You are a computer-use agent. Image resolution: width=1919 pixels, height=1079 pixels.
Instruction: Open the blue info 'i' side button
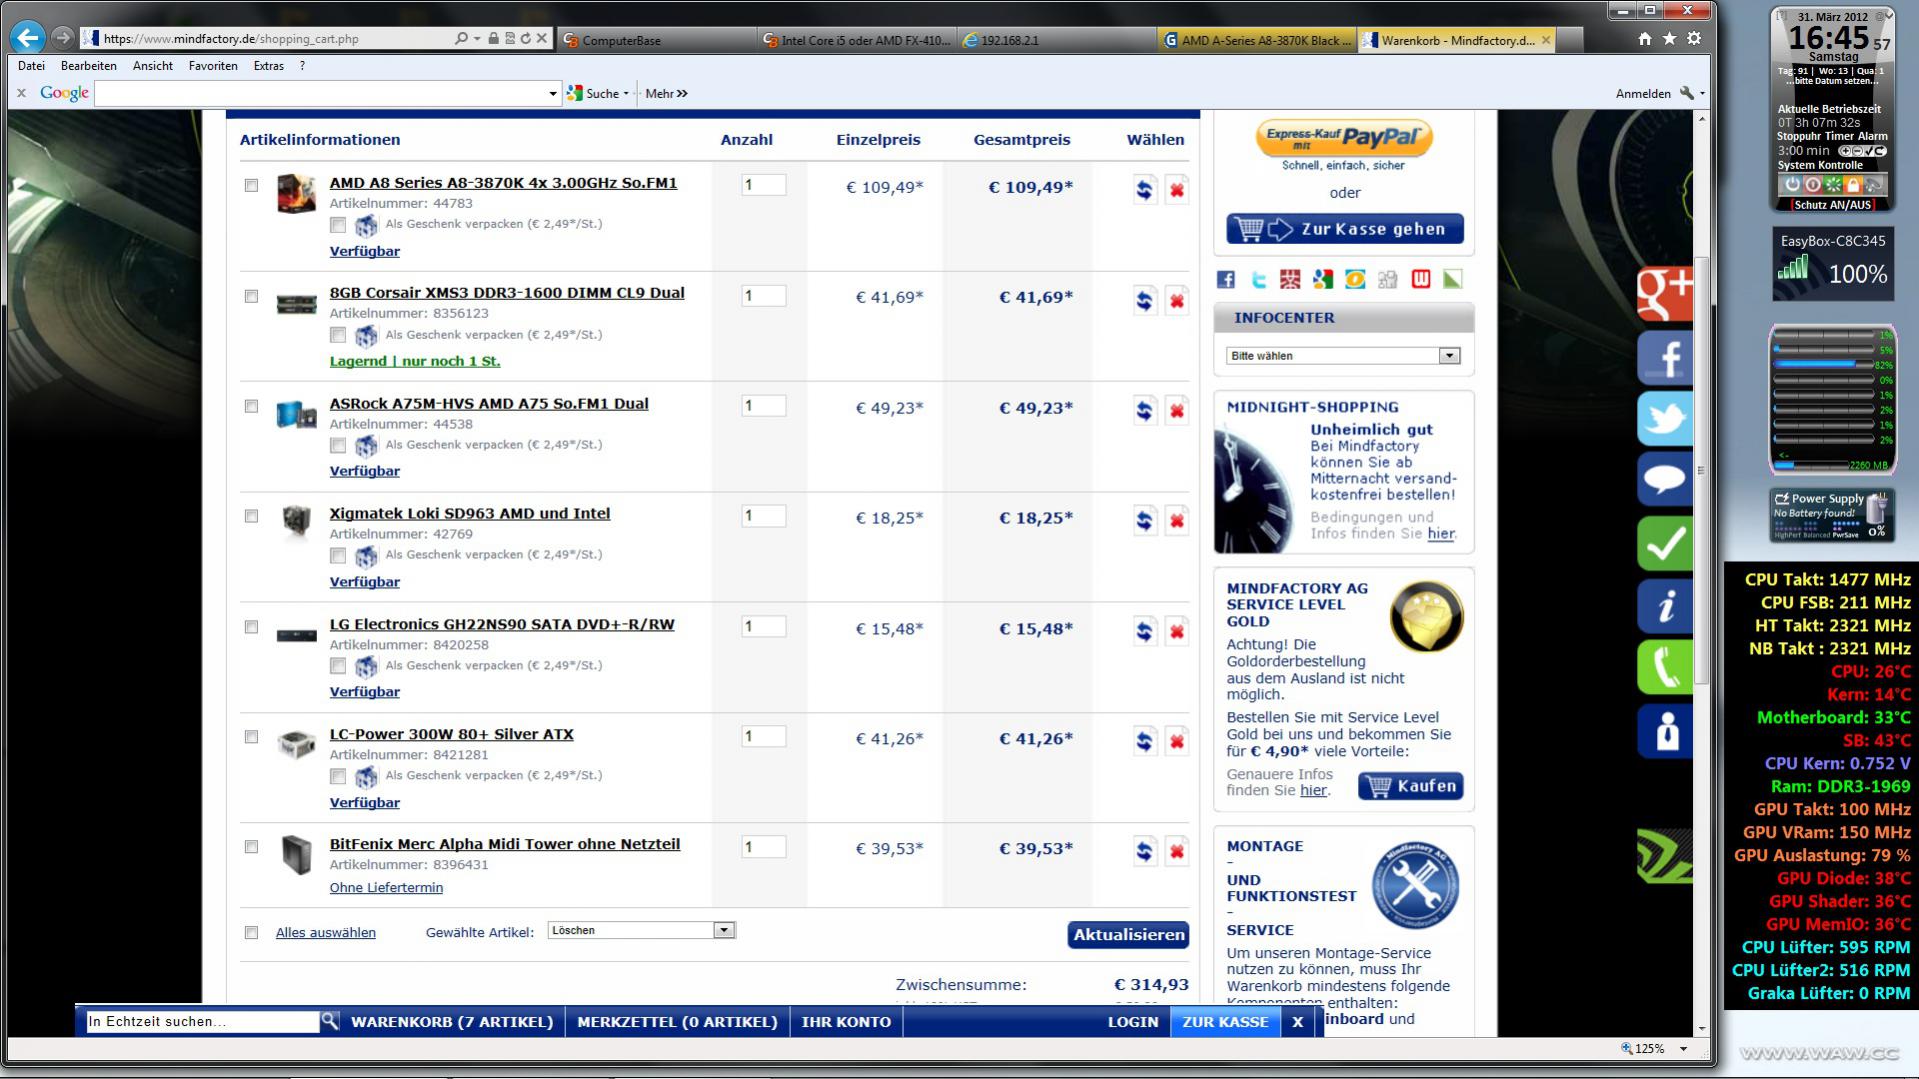click(x=1664, y=606)
